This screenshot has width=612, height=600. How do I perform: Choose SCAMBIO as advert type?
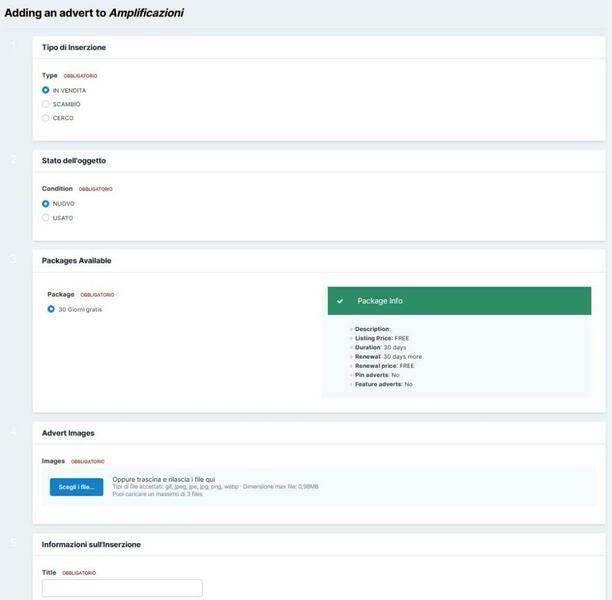tap(46, 104)
